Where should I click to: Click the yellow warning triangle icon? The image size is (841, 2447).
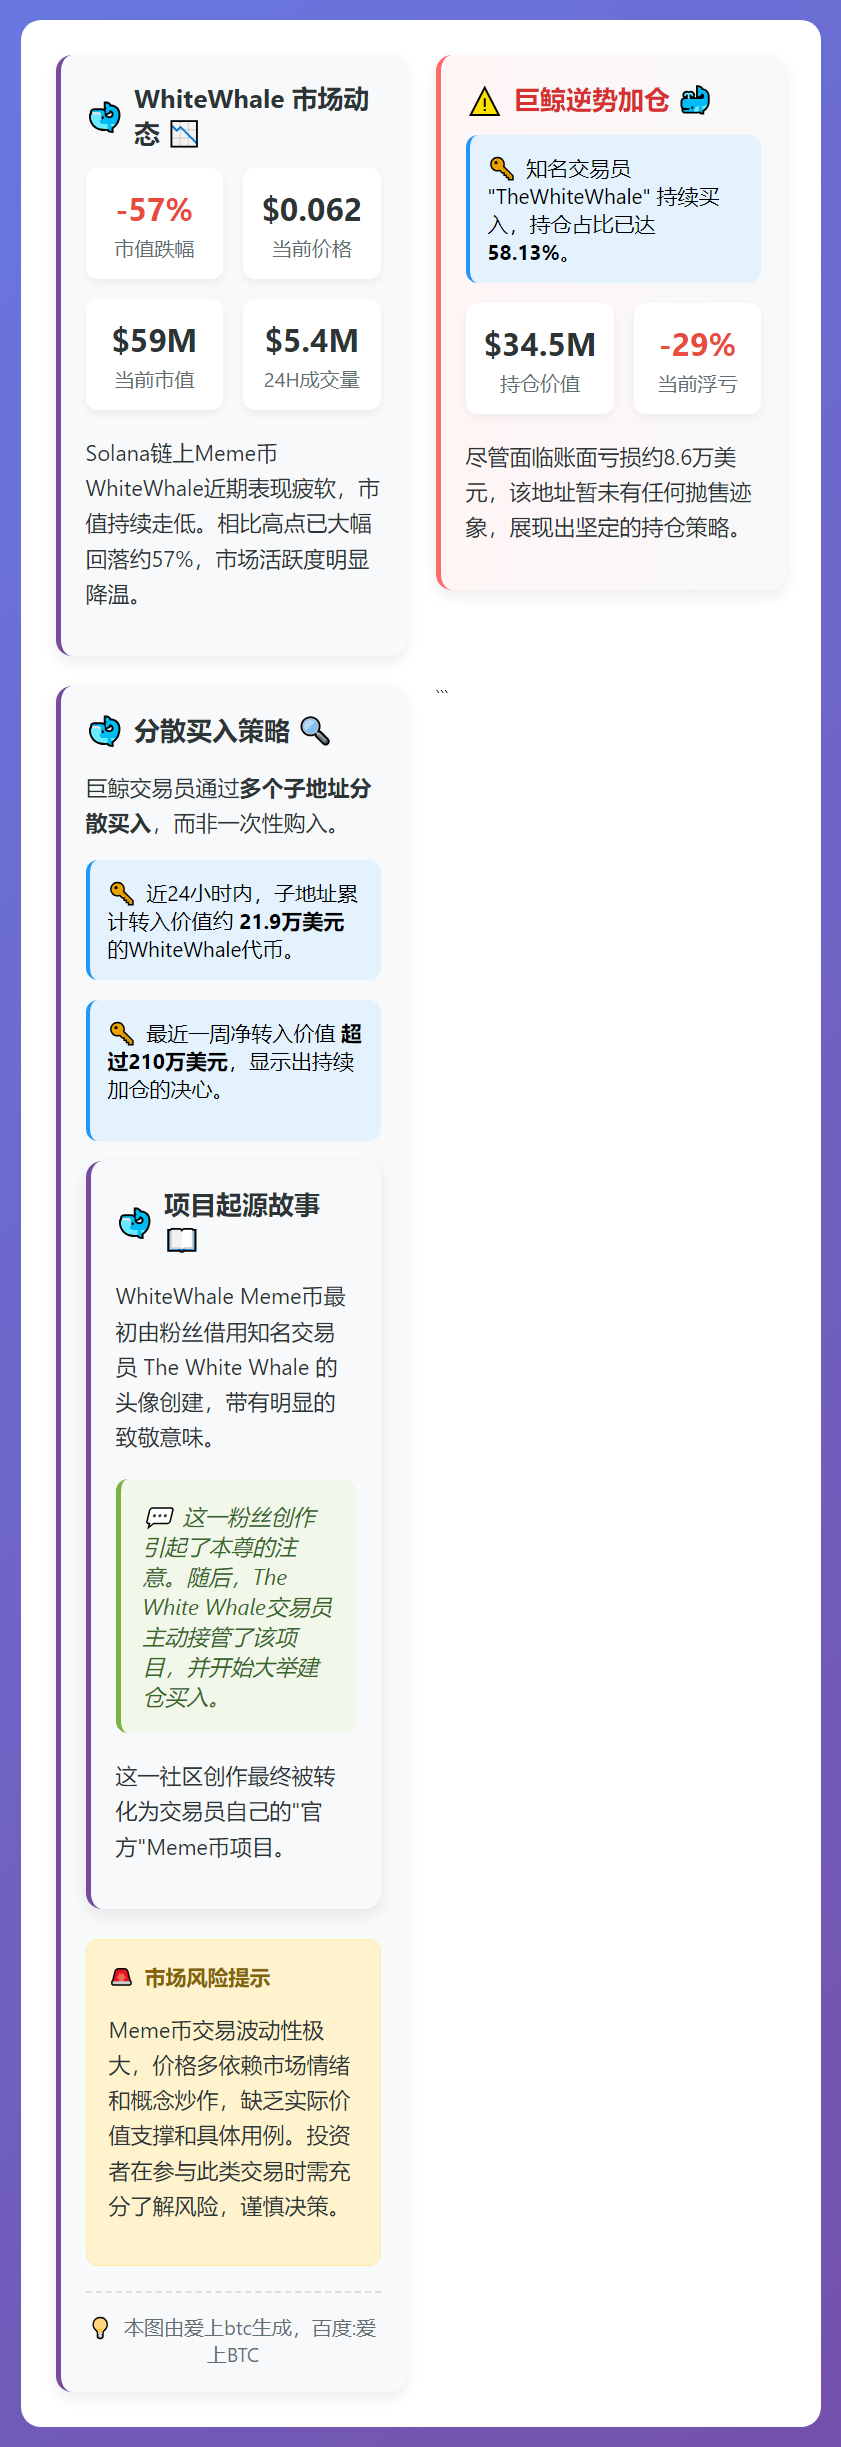click(484, 101)
